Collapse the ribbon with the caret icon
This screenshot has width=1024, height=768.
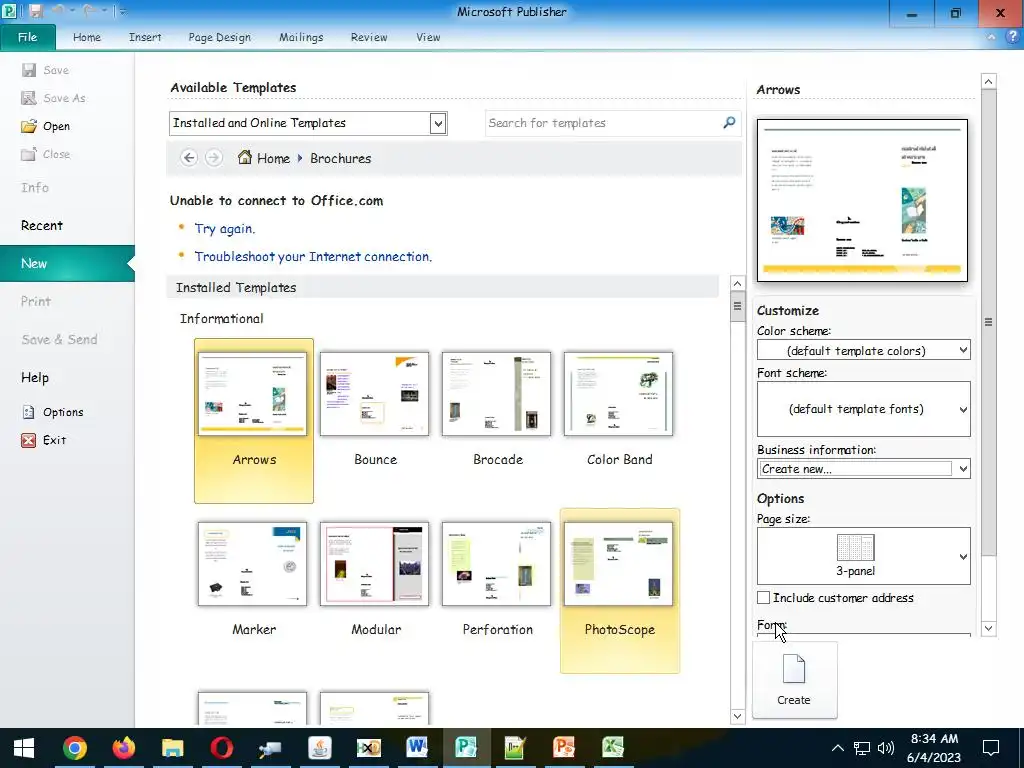991,37
